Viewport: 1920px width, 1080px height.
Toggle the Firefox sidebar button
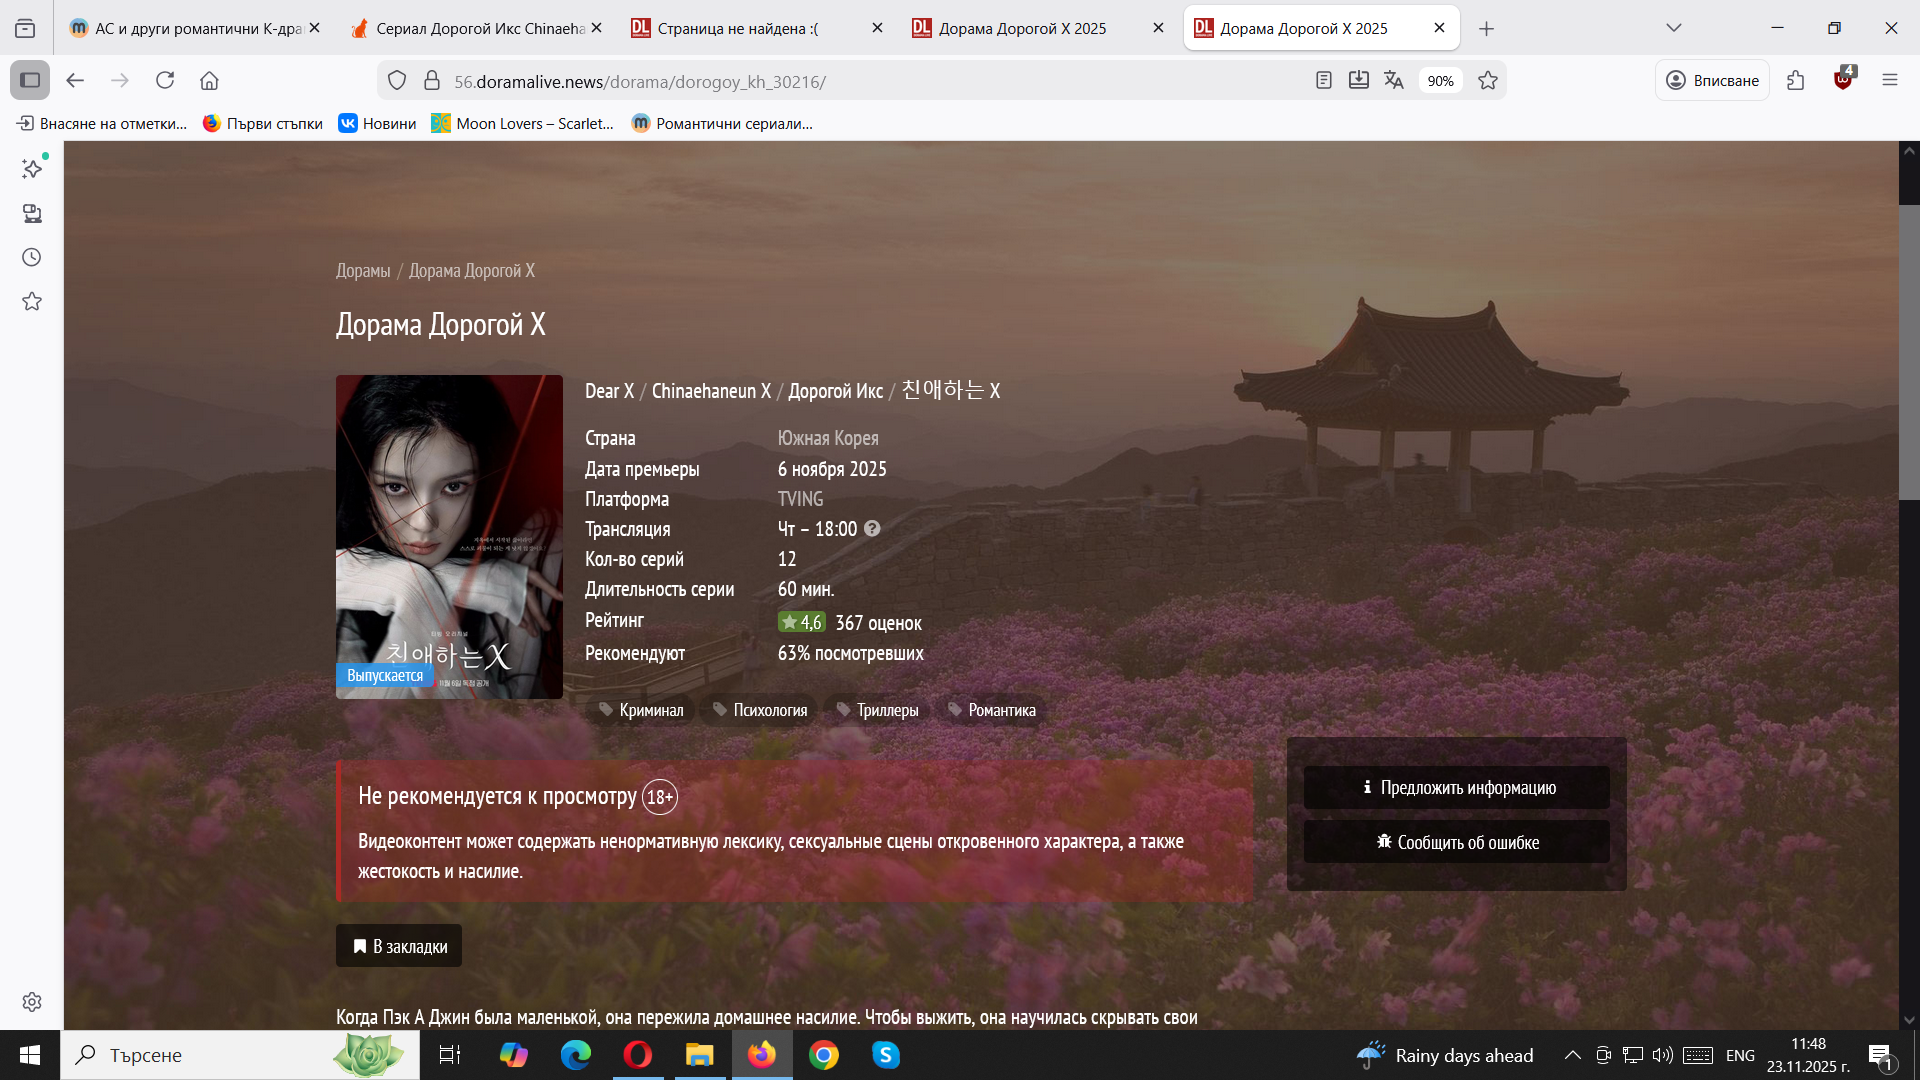point(30,80)
